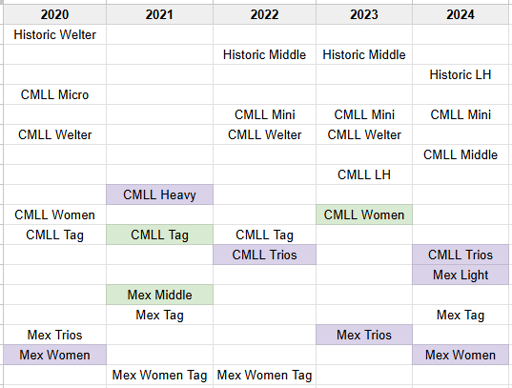
Task: Select the 2021 column header cell
Action: (x=160, y=15)
